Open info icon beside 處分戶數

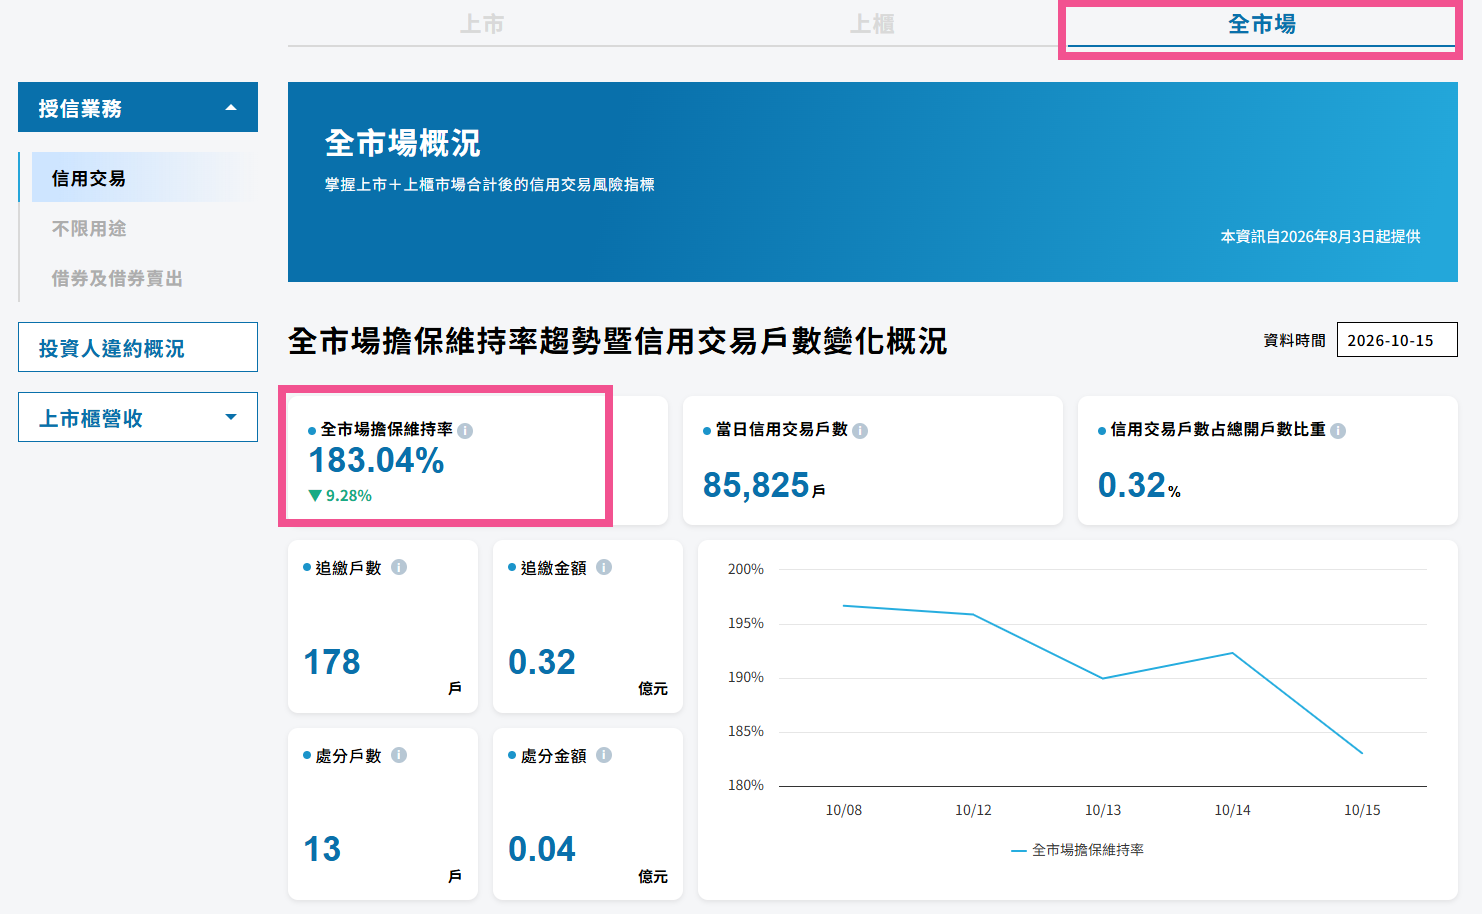pos(399,755)
